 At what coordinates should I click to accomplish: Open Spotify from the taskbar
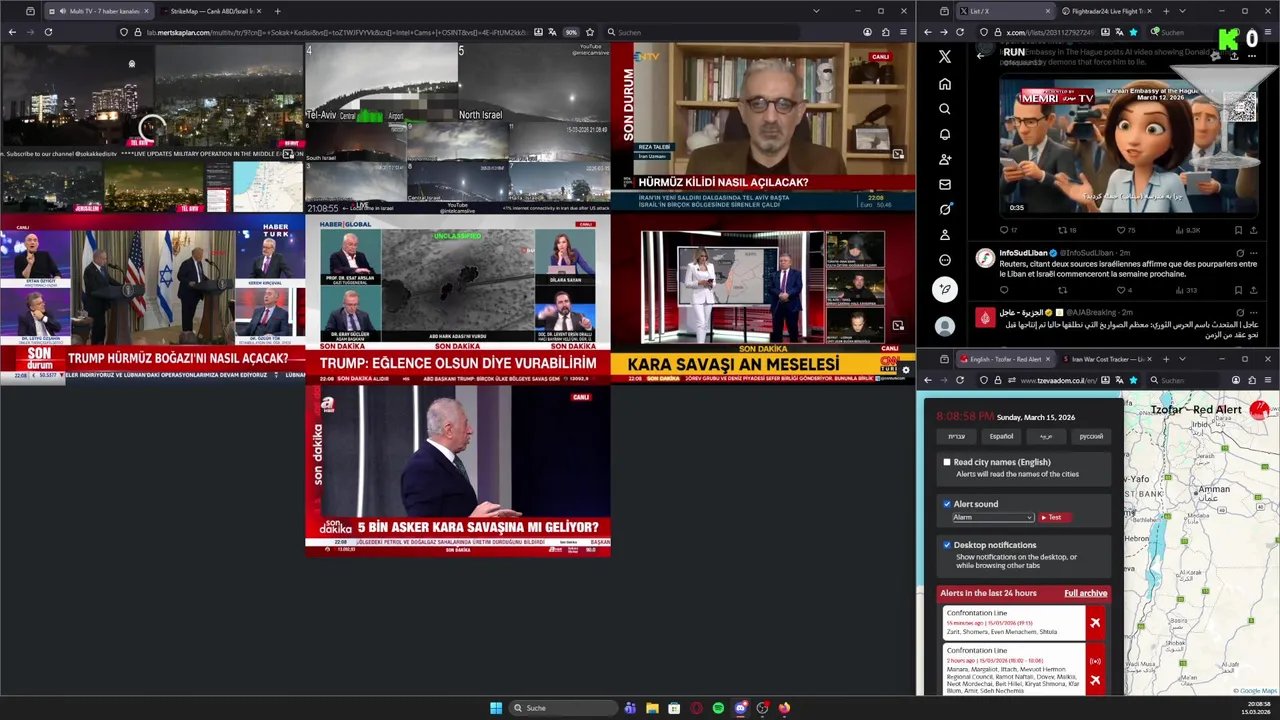click(718, 708)
